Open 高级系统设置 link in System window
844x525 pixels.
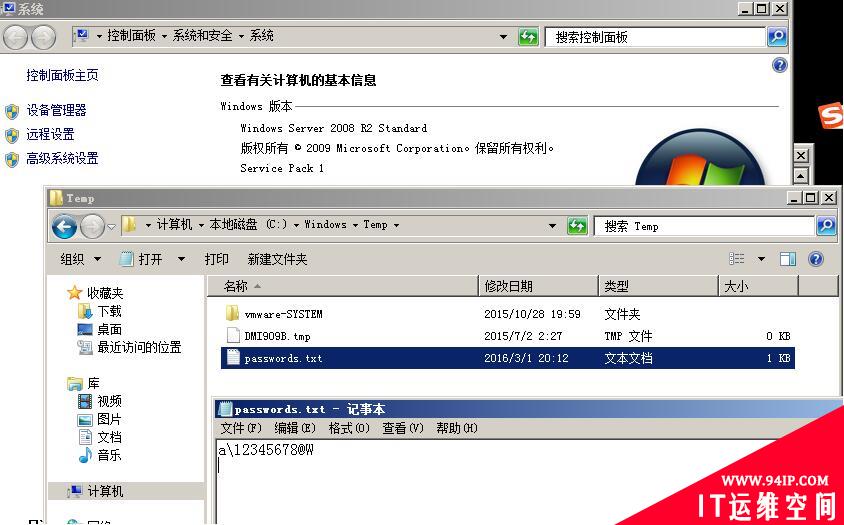(62, 158)
